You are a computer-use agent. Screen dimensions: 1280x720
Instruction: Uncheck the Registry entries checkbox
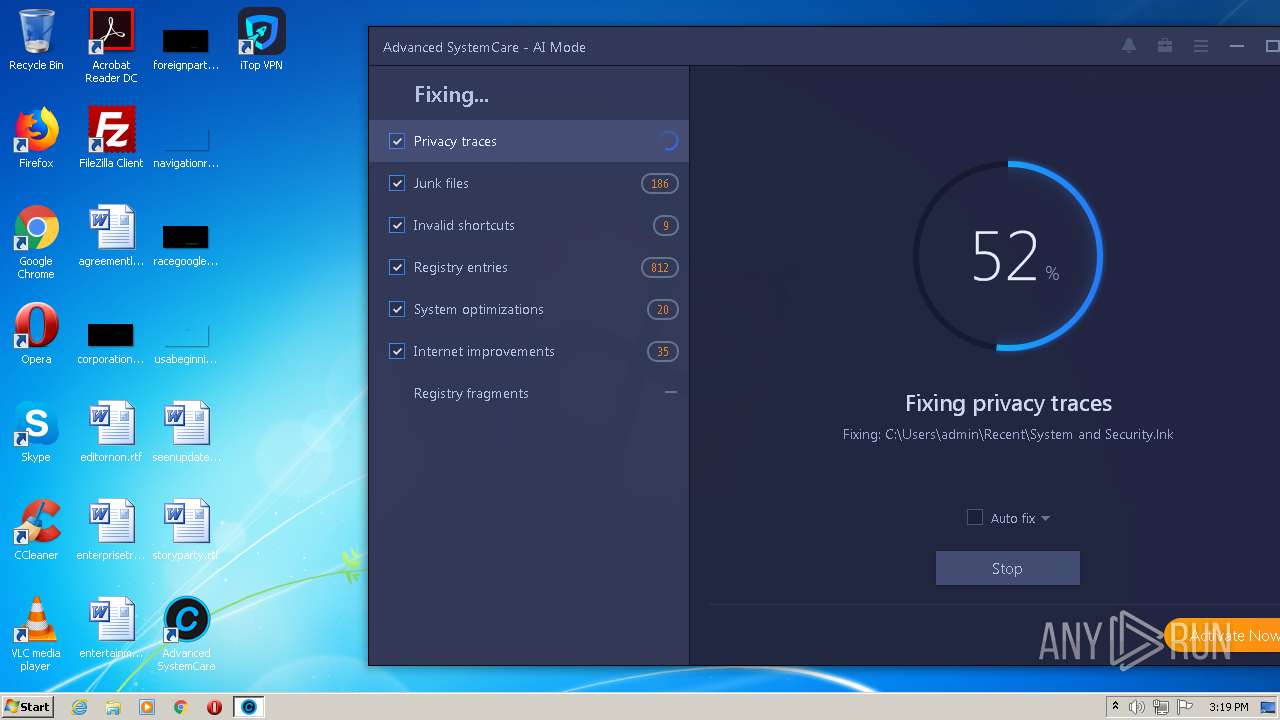tap(397, 267)
